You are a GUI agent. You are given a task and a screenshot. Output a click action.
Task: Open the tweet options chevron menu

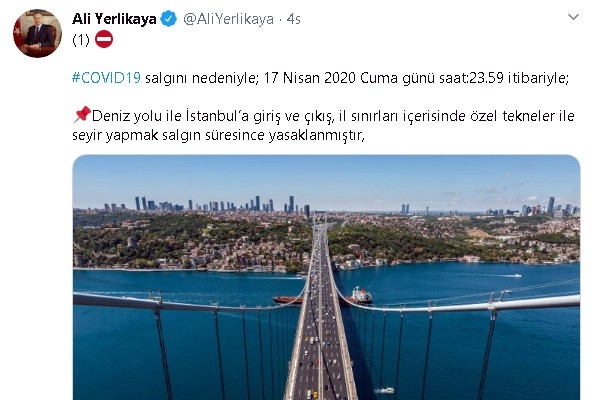573,17
